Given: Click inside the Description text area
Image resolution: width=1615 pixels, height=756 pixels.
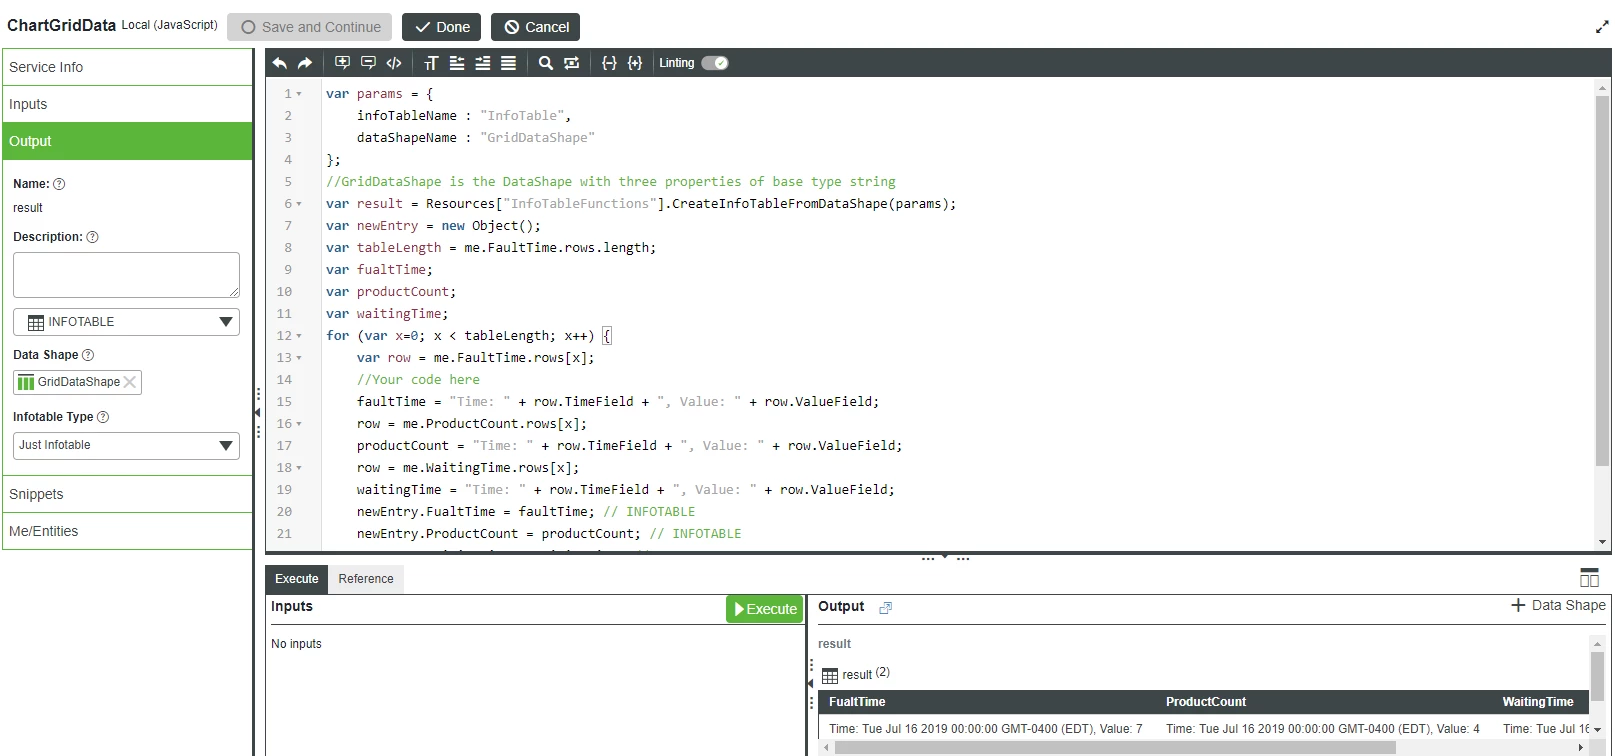Looking at the screenshot, I should click(126, 275).
